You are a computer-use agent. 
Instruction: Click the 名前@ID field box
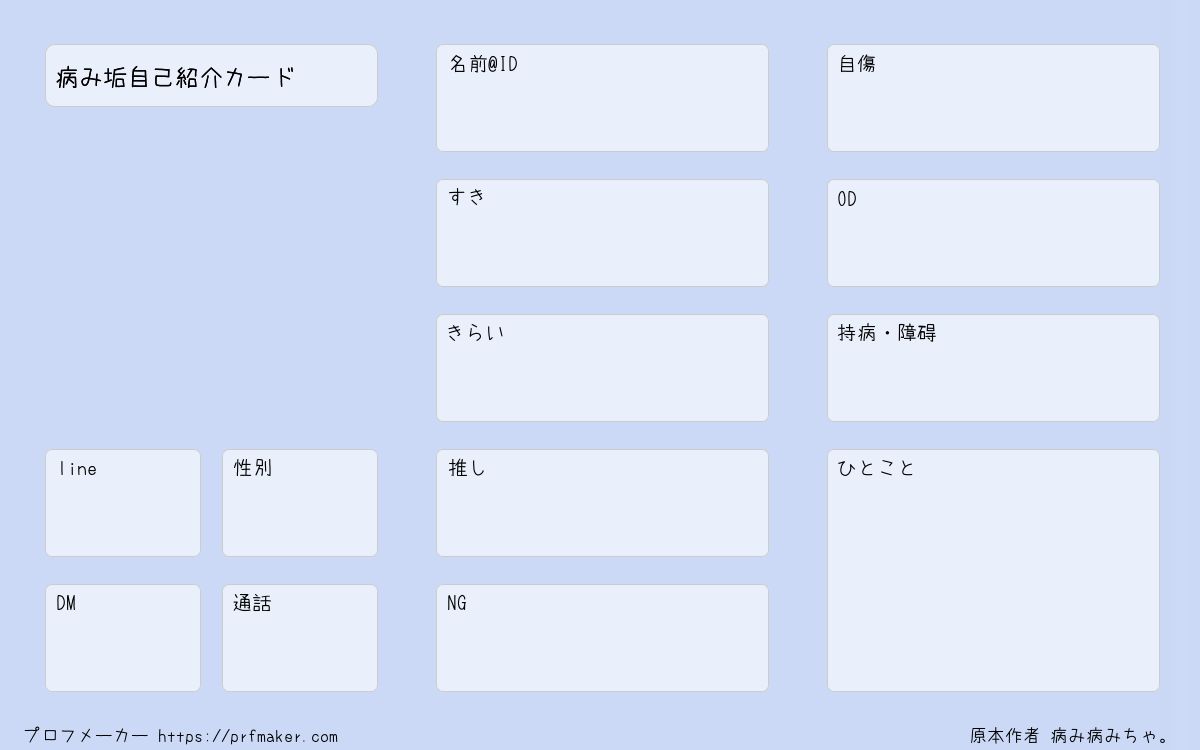tap(602, 98)
